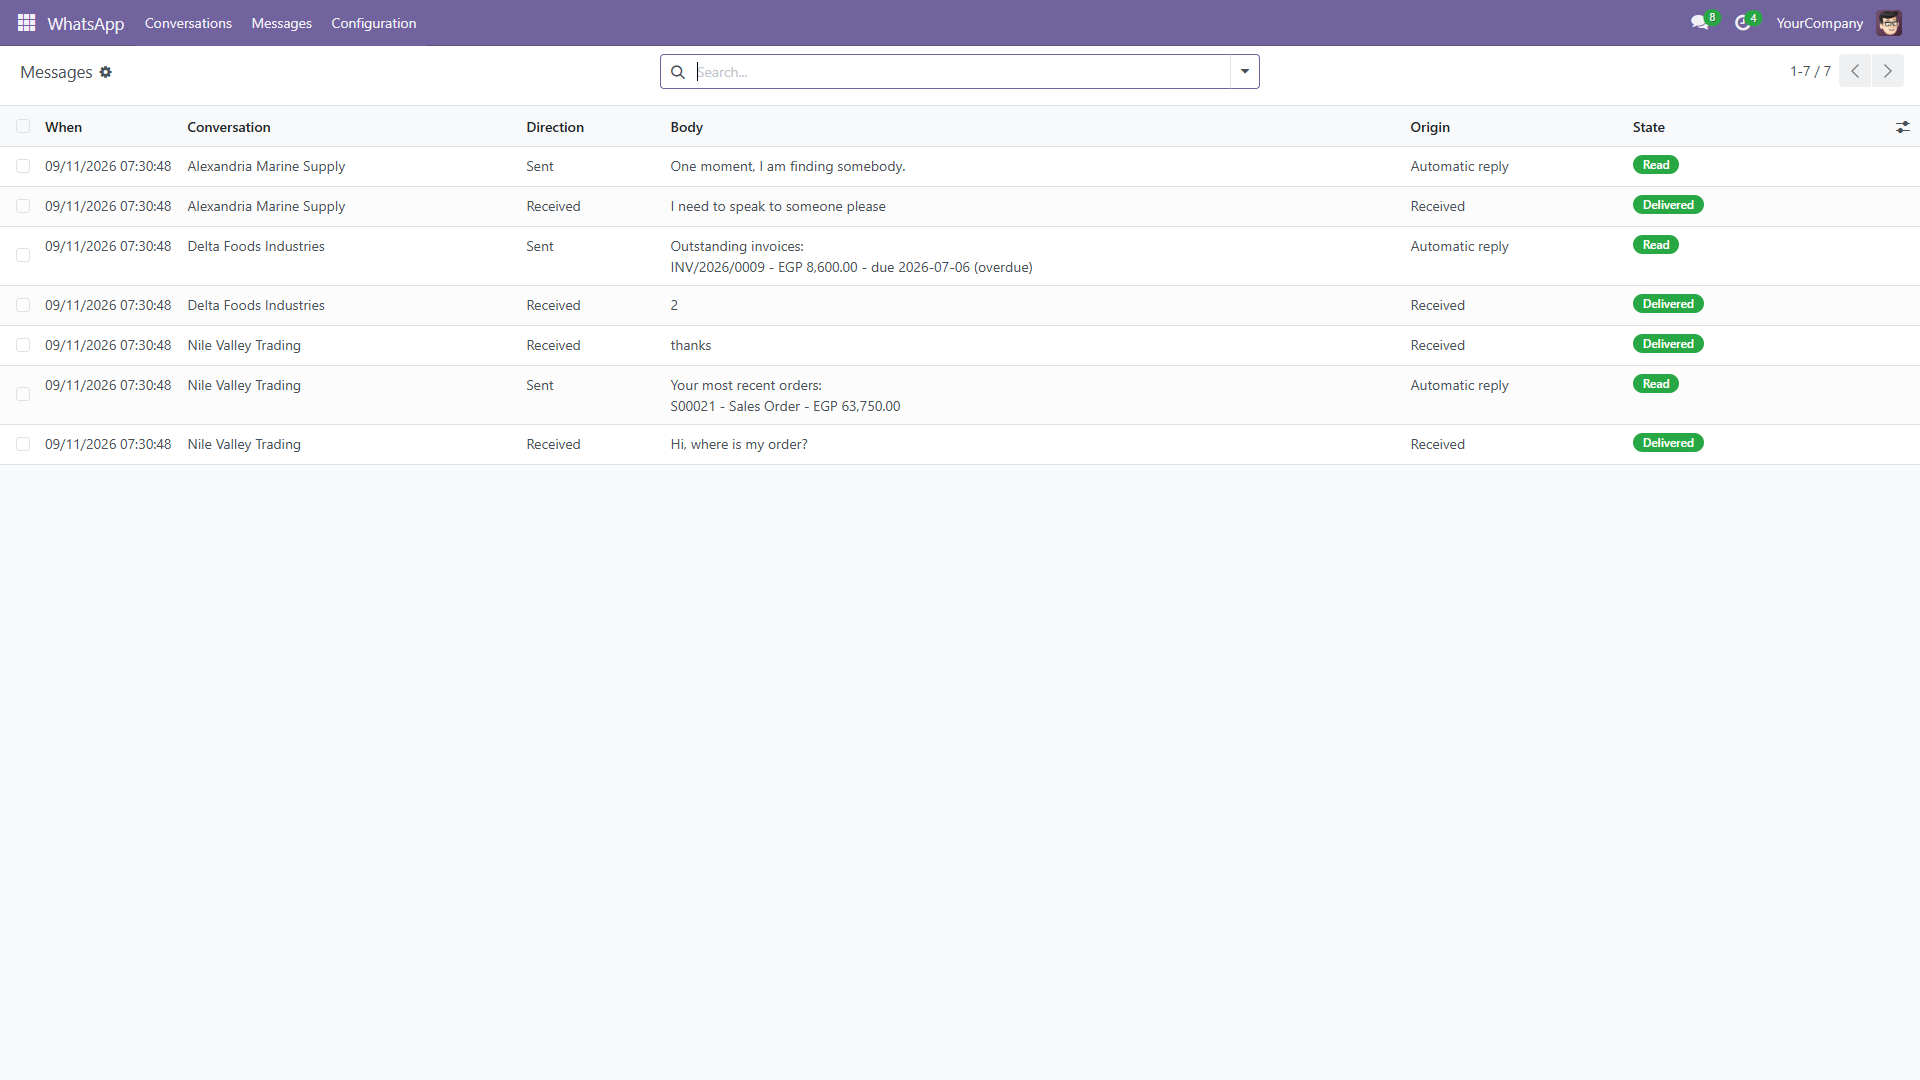Click the WhatsApp app title
This screenshot has height=1080, width=1920.
tap(86, 23)
